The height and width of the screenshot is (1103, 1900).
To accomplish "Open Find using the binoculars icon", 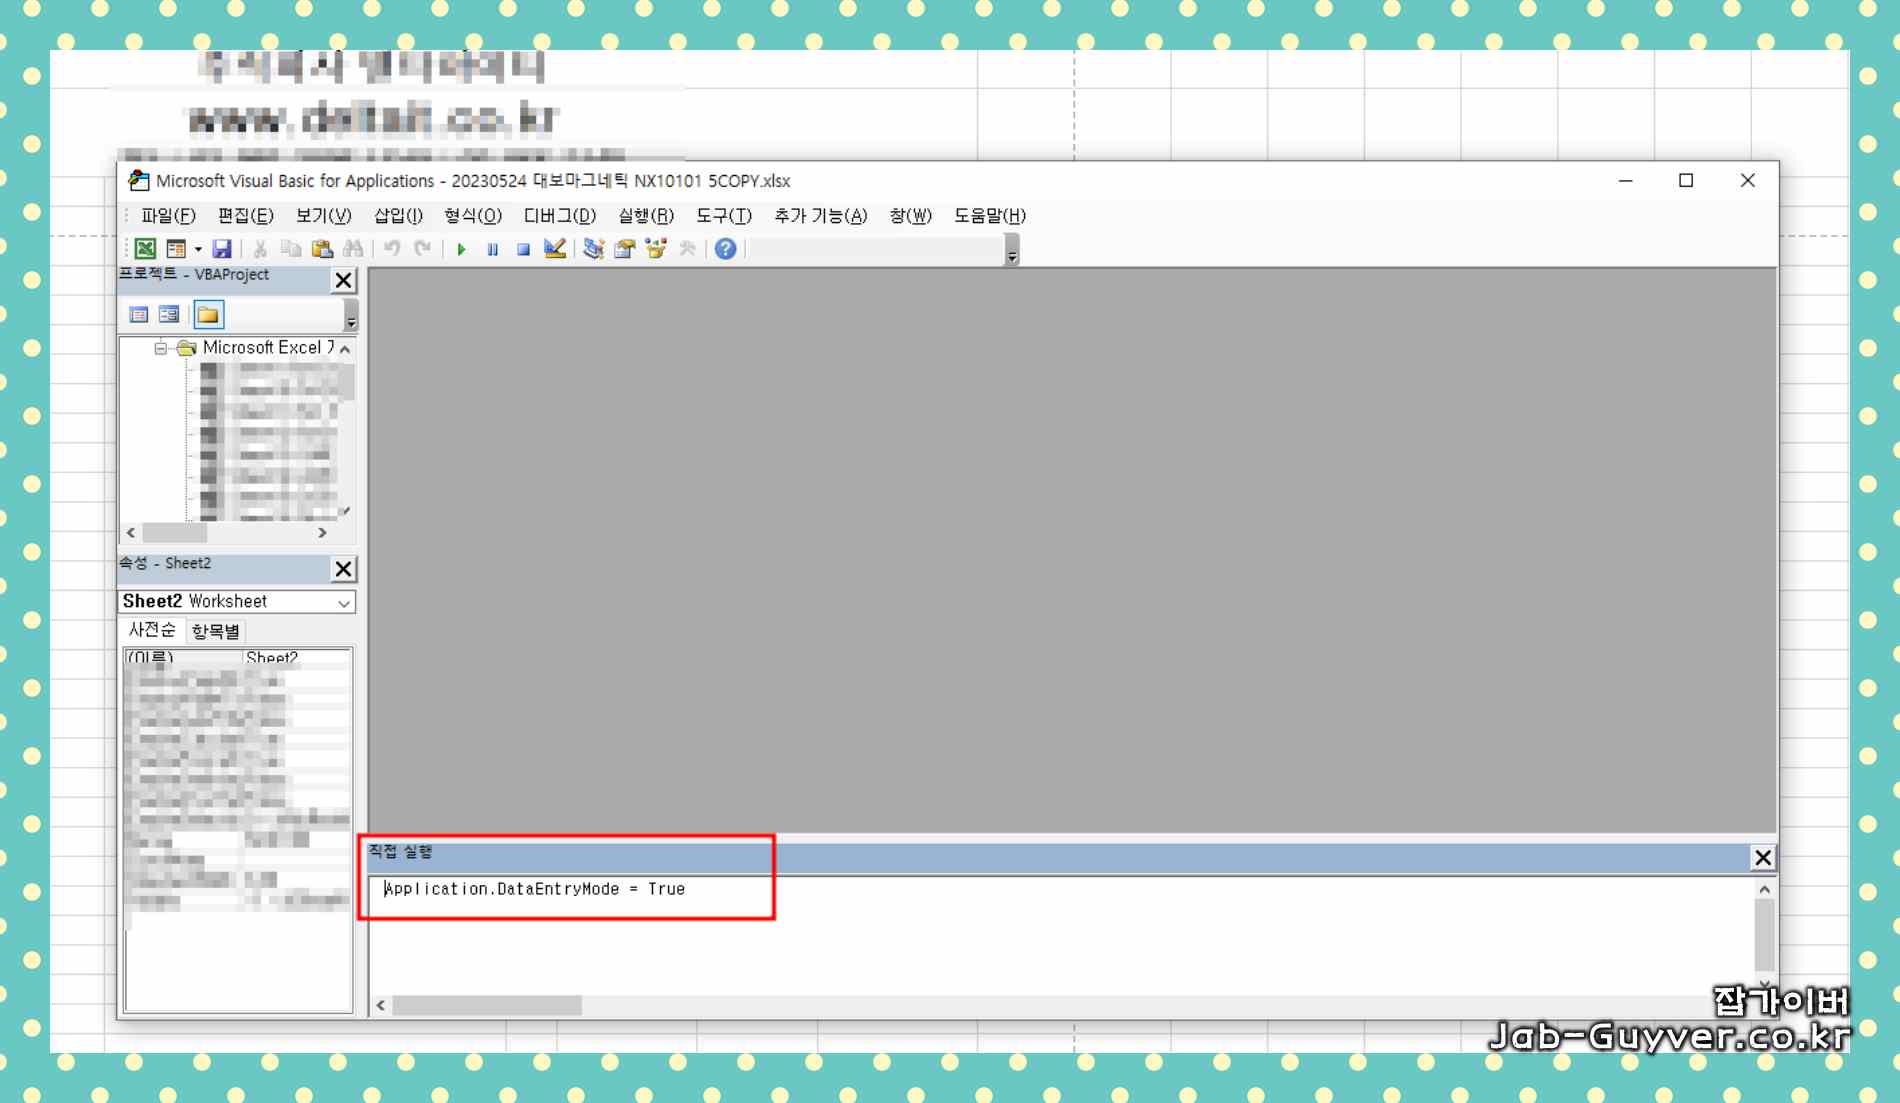I will pos(352,249).
